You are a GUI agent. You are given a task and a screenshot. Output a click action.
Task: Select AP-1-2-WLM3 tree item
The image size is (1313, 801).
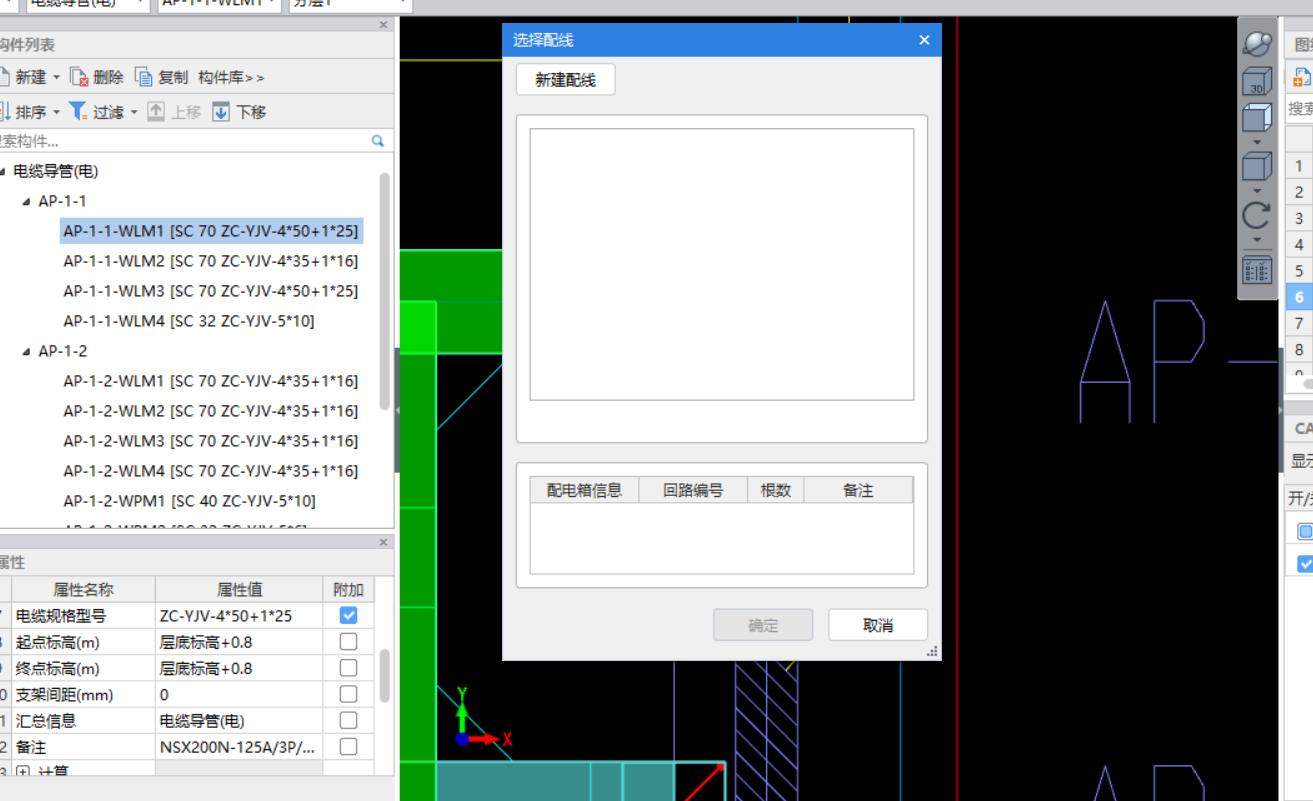(x=211, y=441)
